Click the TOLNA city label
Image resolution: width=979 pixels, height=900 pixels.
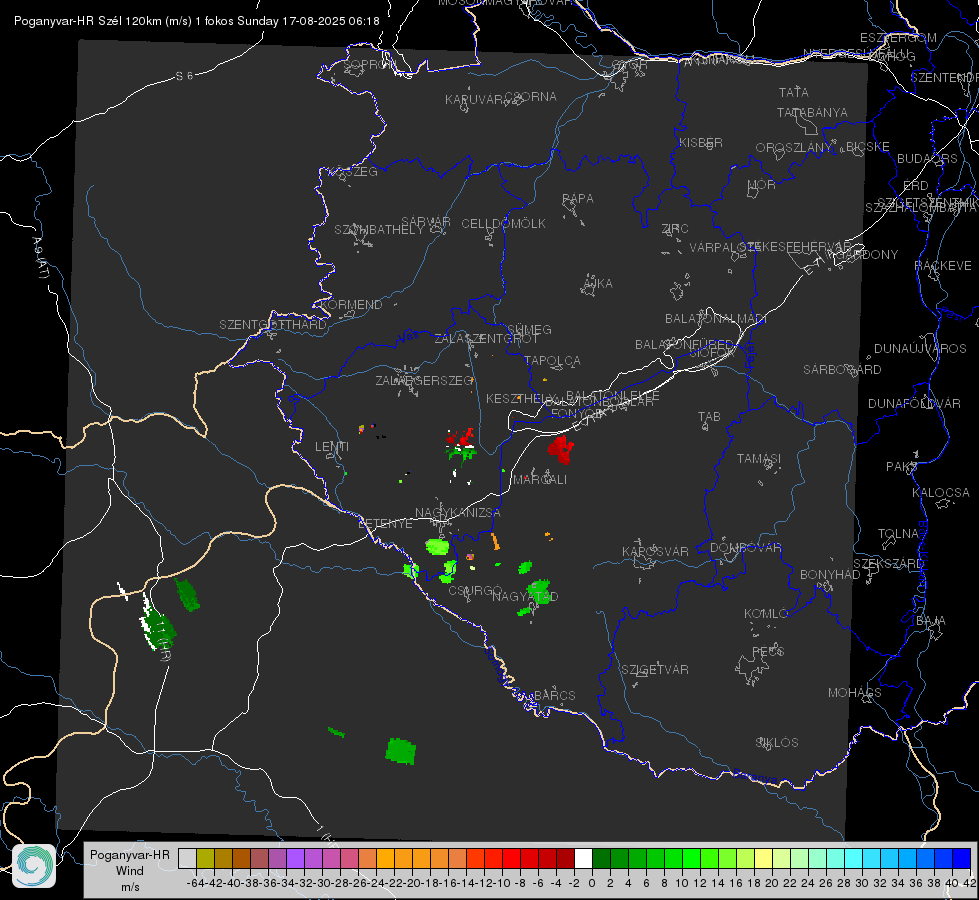pos(899,534)
